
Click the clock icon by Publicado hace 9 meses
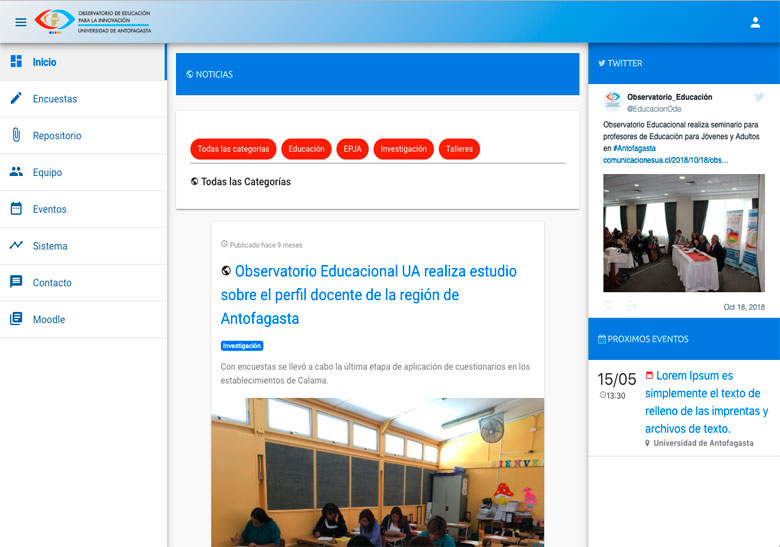[x=224, y=244]
